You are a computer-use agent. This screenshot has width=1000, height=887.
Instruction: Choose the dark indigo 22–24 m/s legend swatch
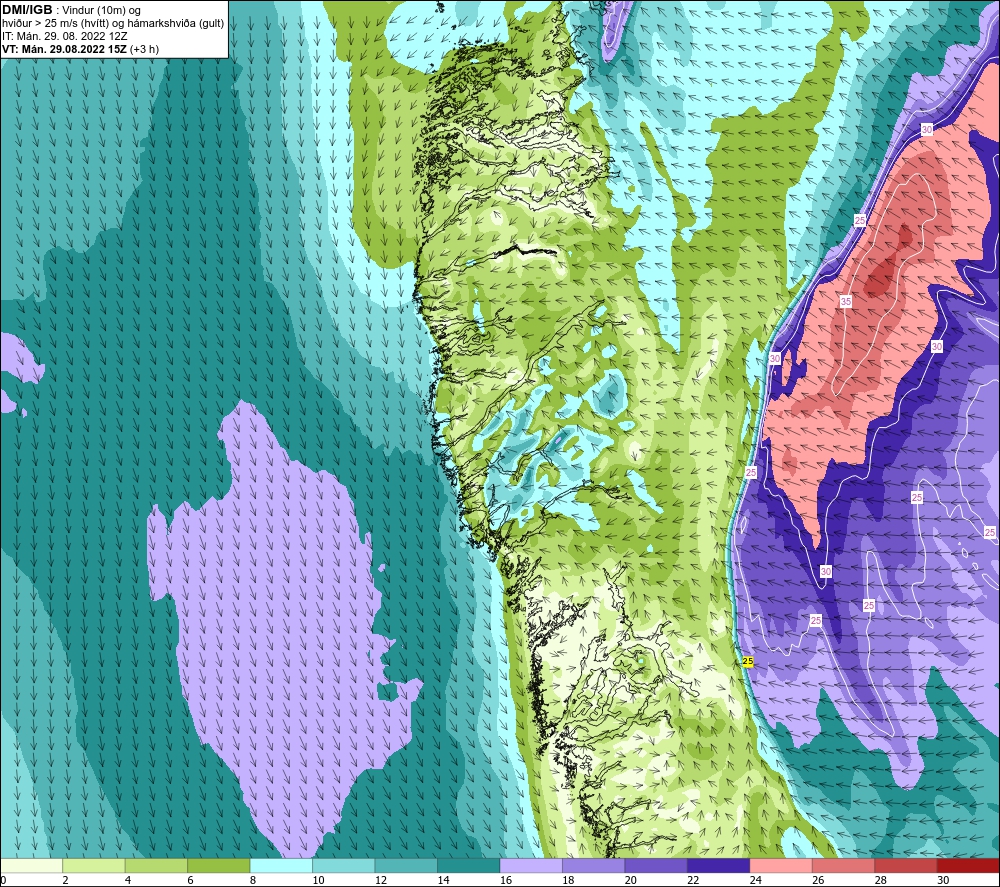coord(719,866)
